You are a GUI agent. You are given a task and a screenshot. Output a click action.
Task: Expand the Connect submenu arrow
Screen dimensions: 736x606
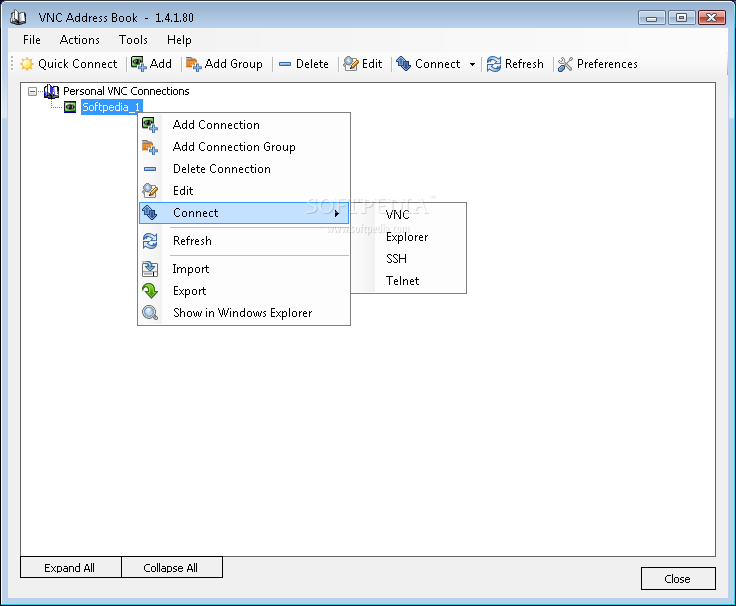tap(337, 214)
